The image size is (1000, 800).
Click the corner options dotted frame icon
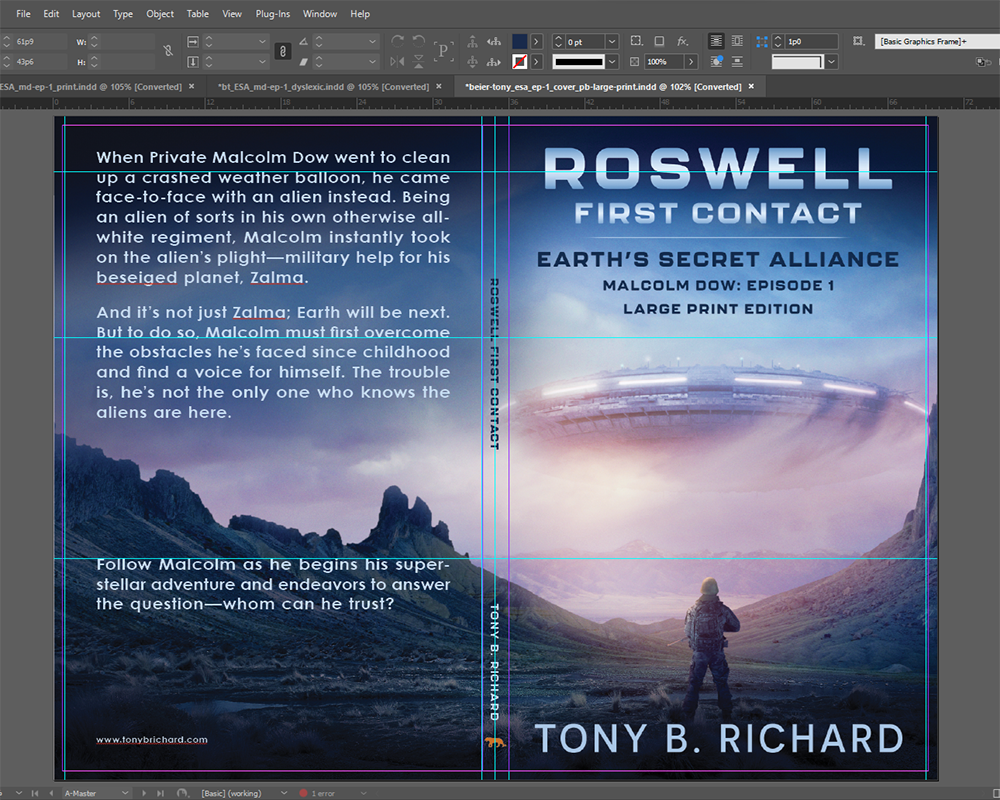[x=636, y=41]
